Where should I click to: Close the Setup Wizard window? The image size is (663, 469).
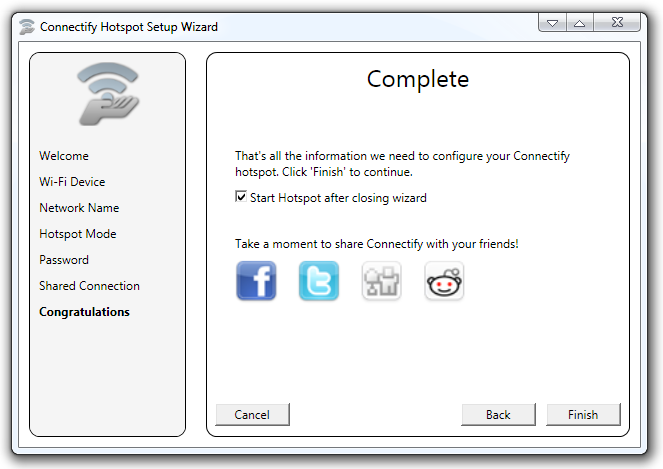point(617,22)
